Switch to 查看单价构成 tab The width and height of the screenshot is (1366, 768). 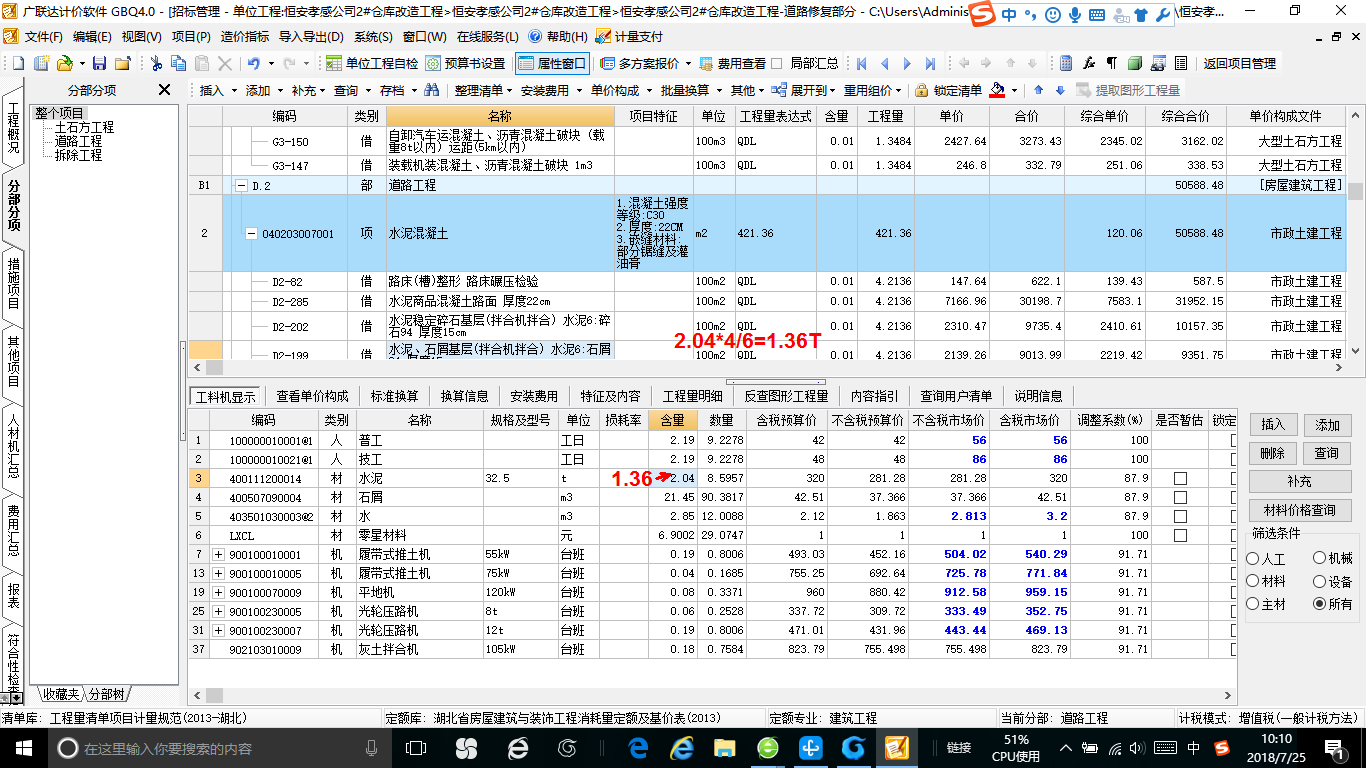pyautogui.click(x=313, y=396)
